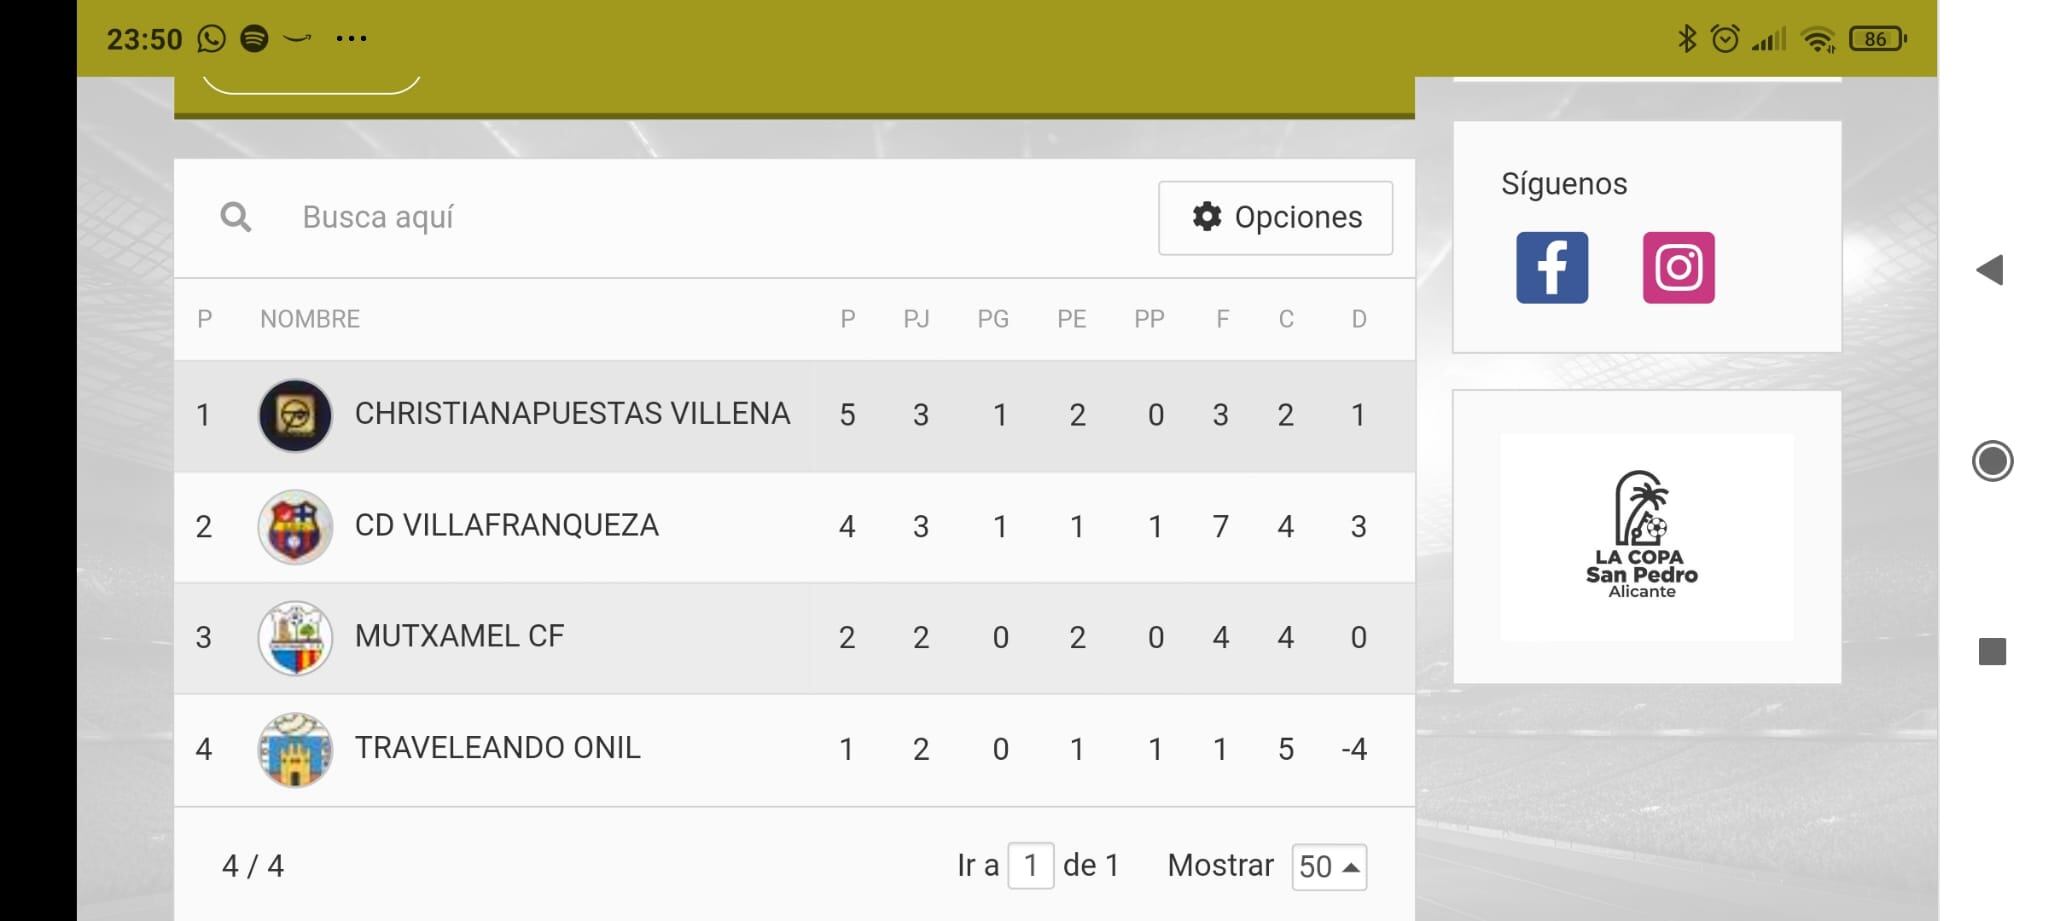Sort the table by NOMBRE column
The height and width of the screenshot is (921, 2048).
coord(310,319)
